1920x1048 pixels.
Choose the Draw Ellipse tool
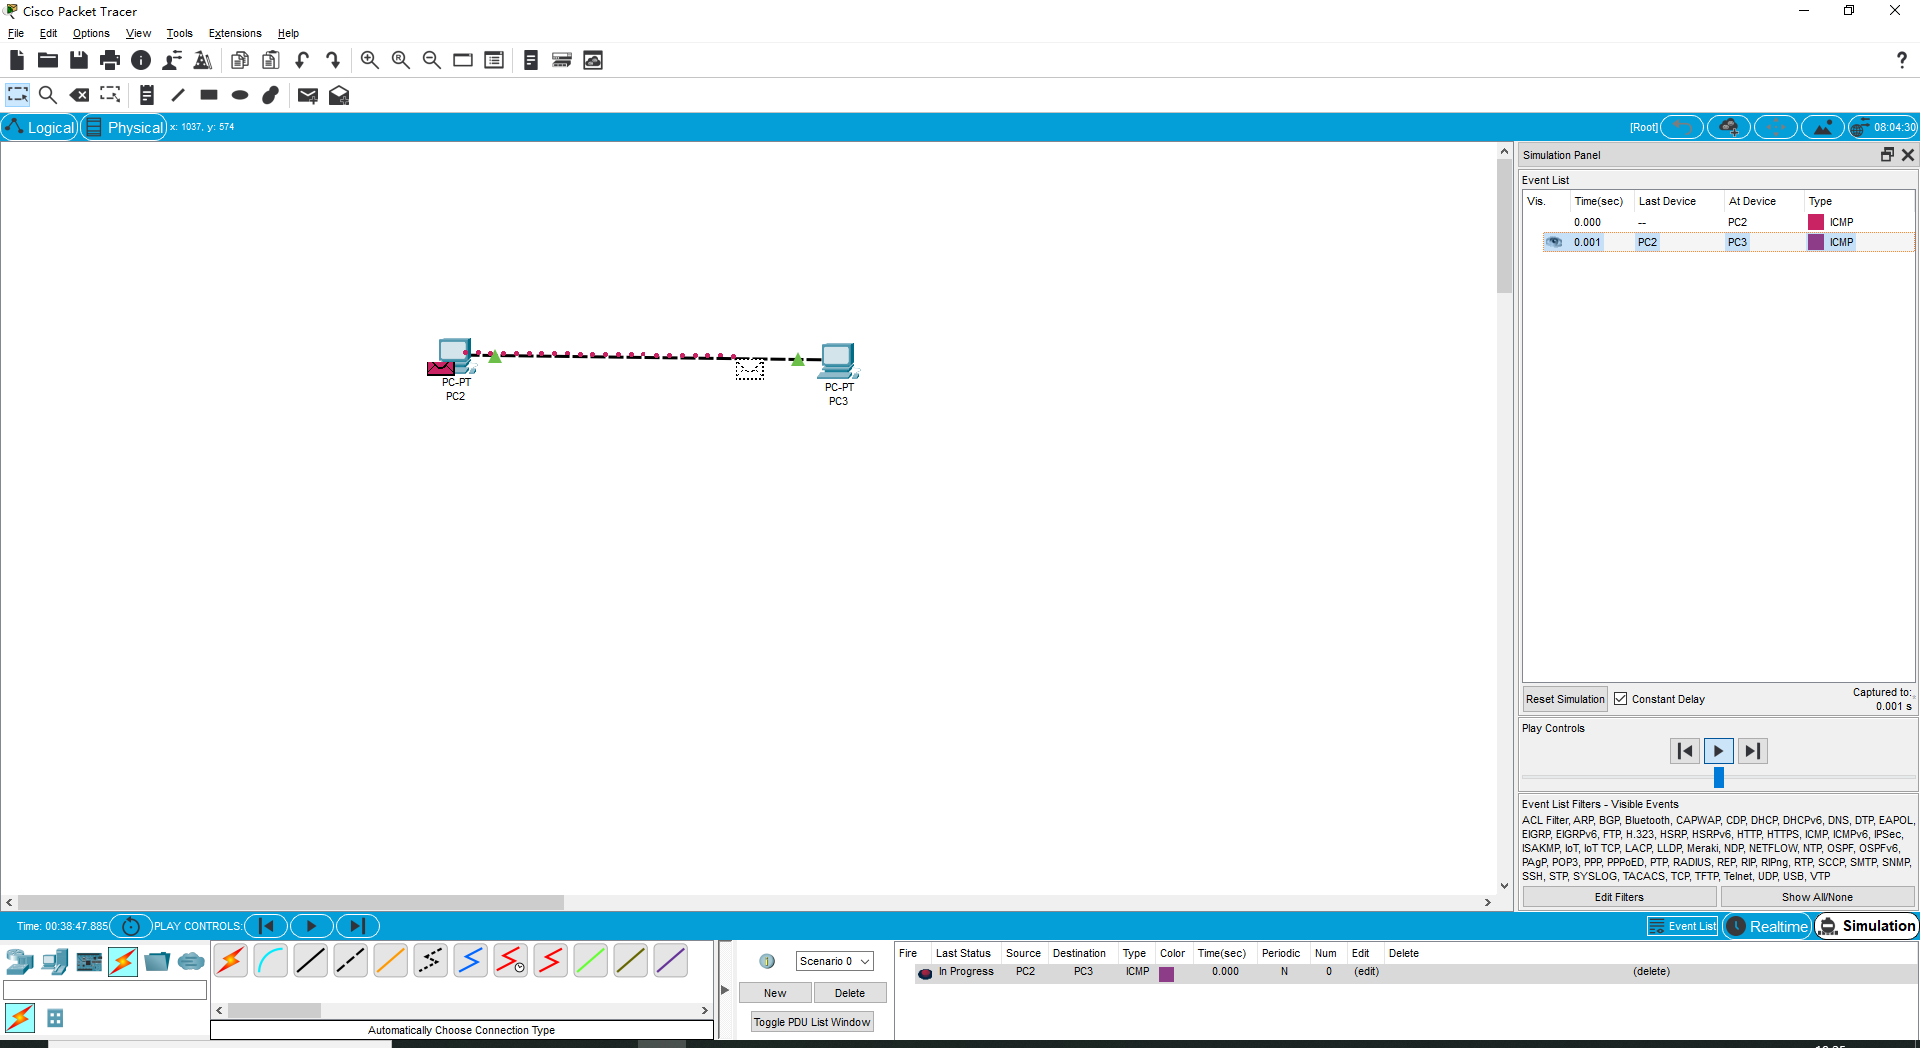coord(240,95)
